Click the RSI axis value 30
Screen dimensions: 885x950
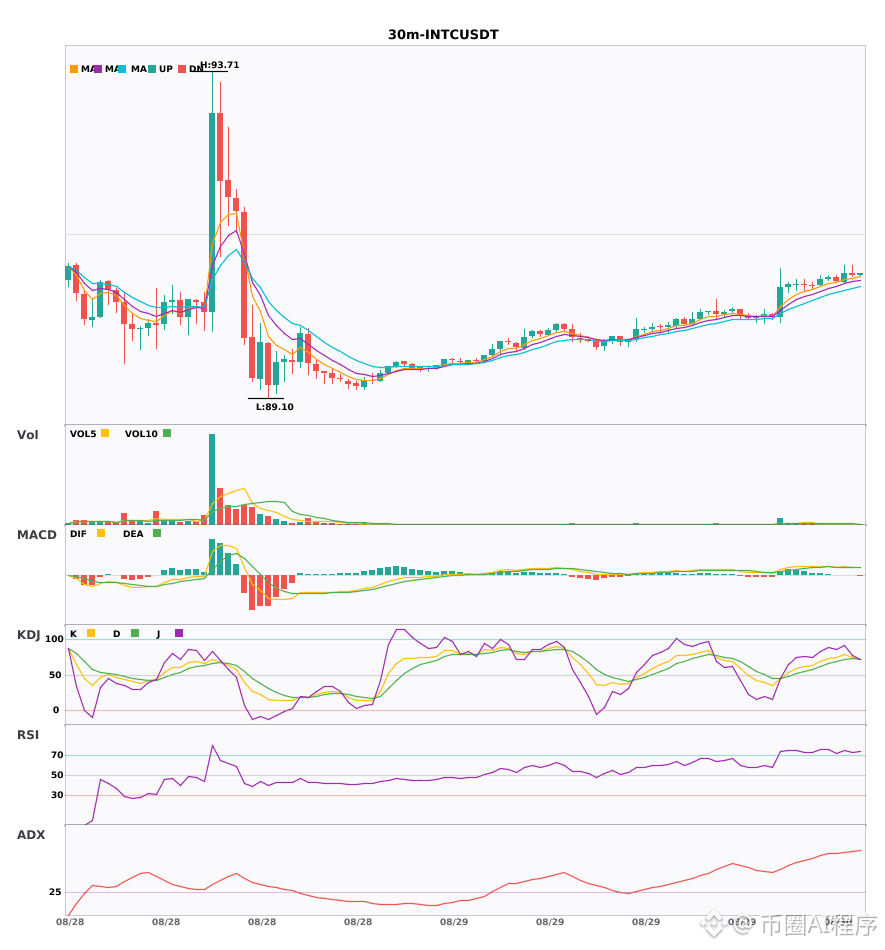[57, 795]
